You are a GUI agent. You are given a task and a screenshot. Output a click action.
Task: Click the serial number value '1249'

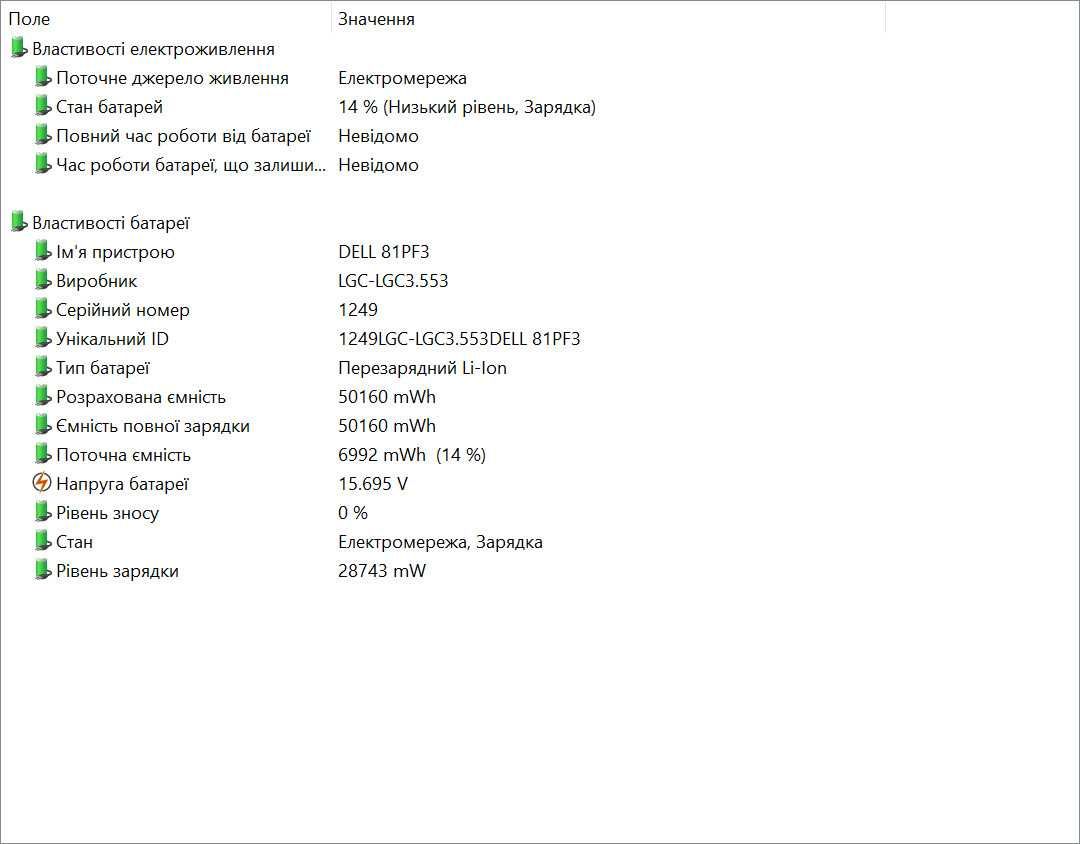tap(358, 309)
